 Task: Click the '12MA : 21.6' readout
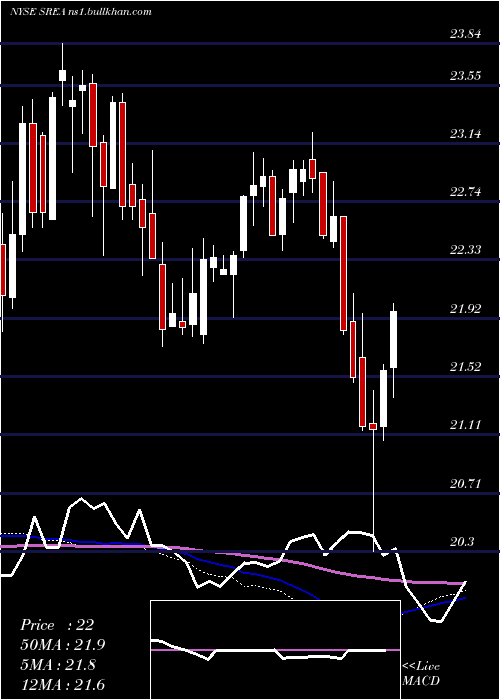coord(63,685)
